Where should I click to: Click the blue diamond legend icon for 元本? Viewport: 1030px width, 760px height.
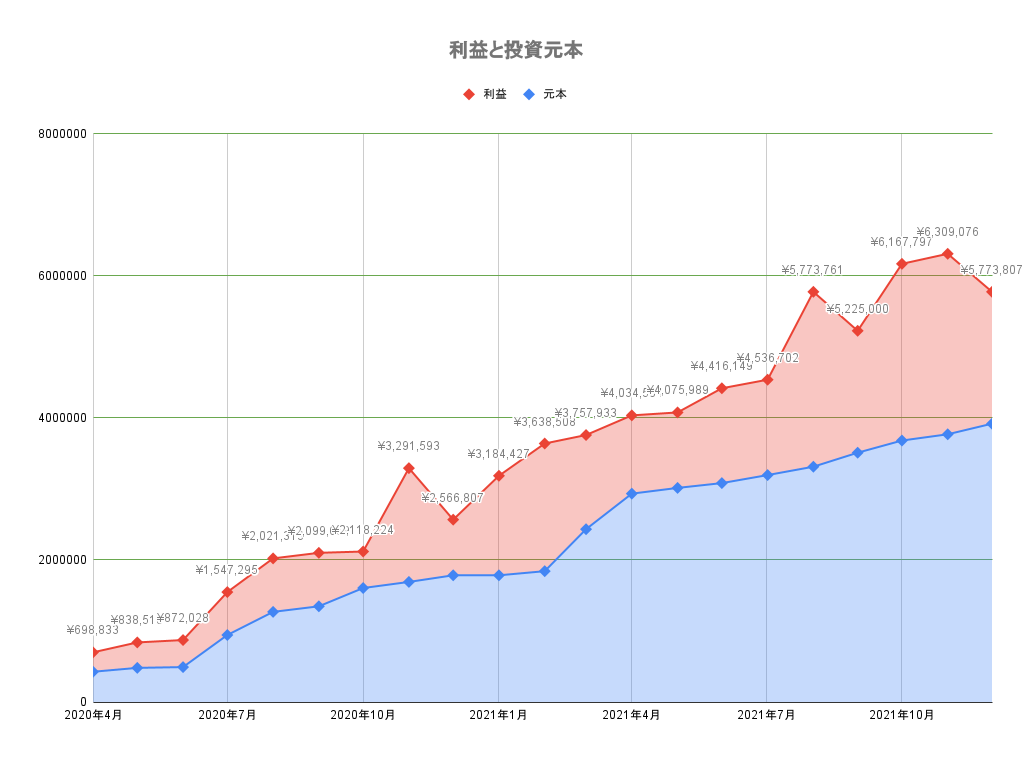point(529,95)
